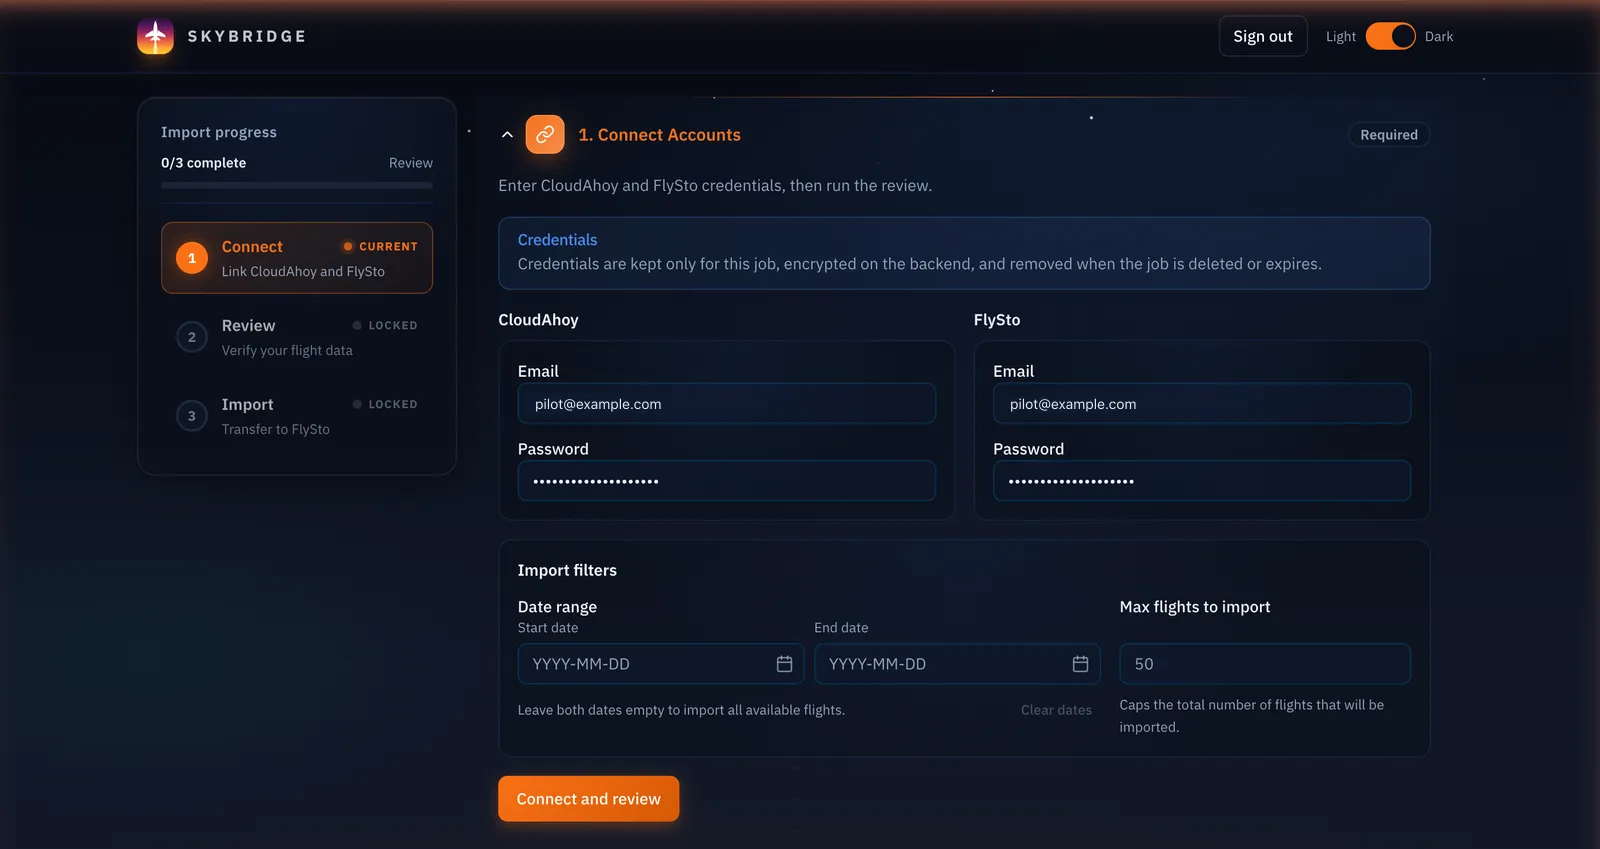Click the Clear dates link
This screenshot has width=1600, height=849.
pos(1056,710)
